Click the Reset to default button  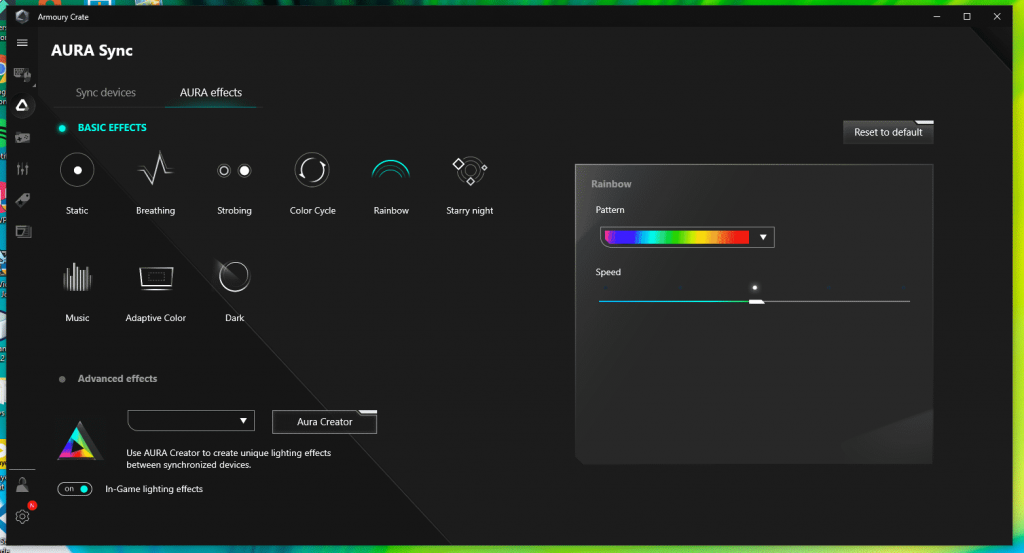point(888,132)
